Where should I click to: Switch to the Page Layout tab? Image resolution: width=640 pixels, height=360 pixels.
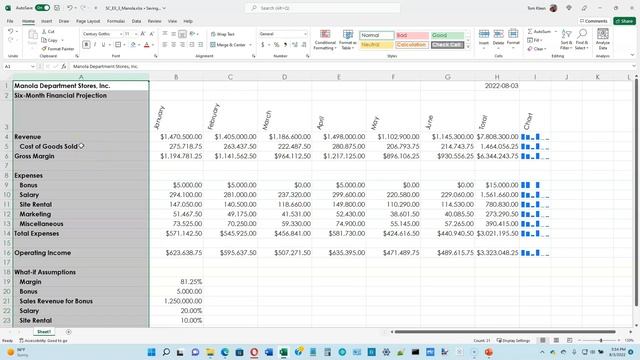88,21
